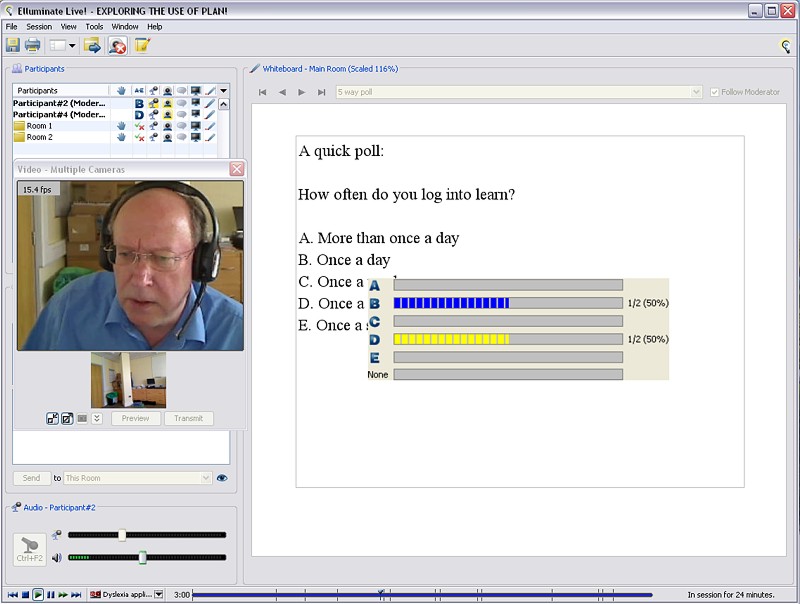Open the 'This Room' recipient dropdown
The height and width of the screenshot is (604, 800).
(138, 478)
